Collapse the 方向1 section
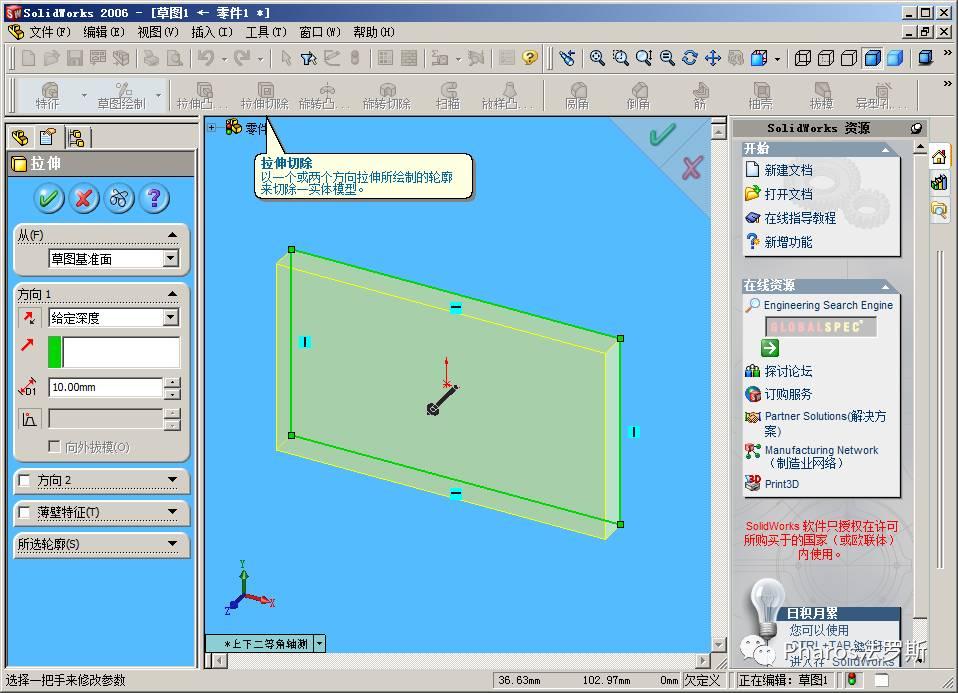 (173, 294)
